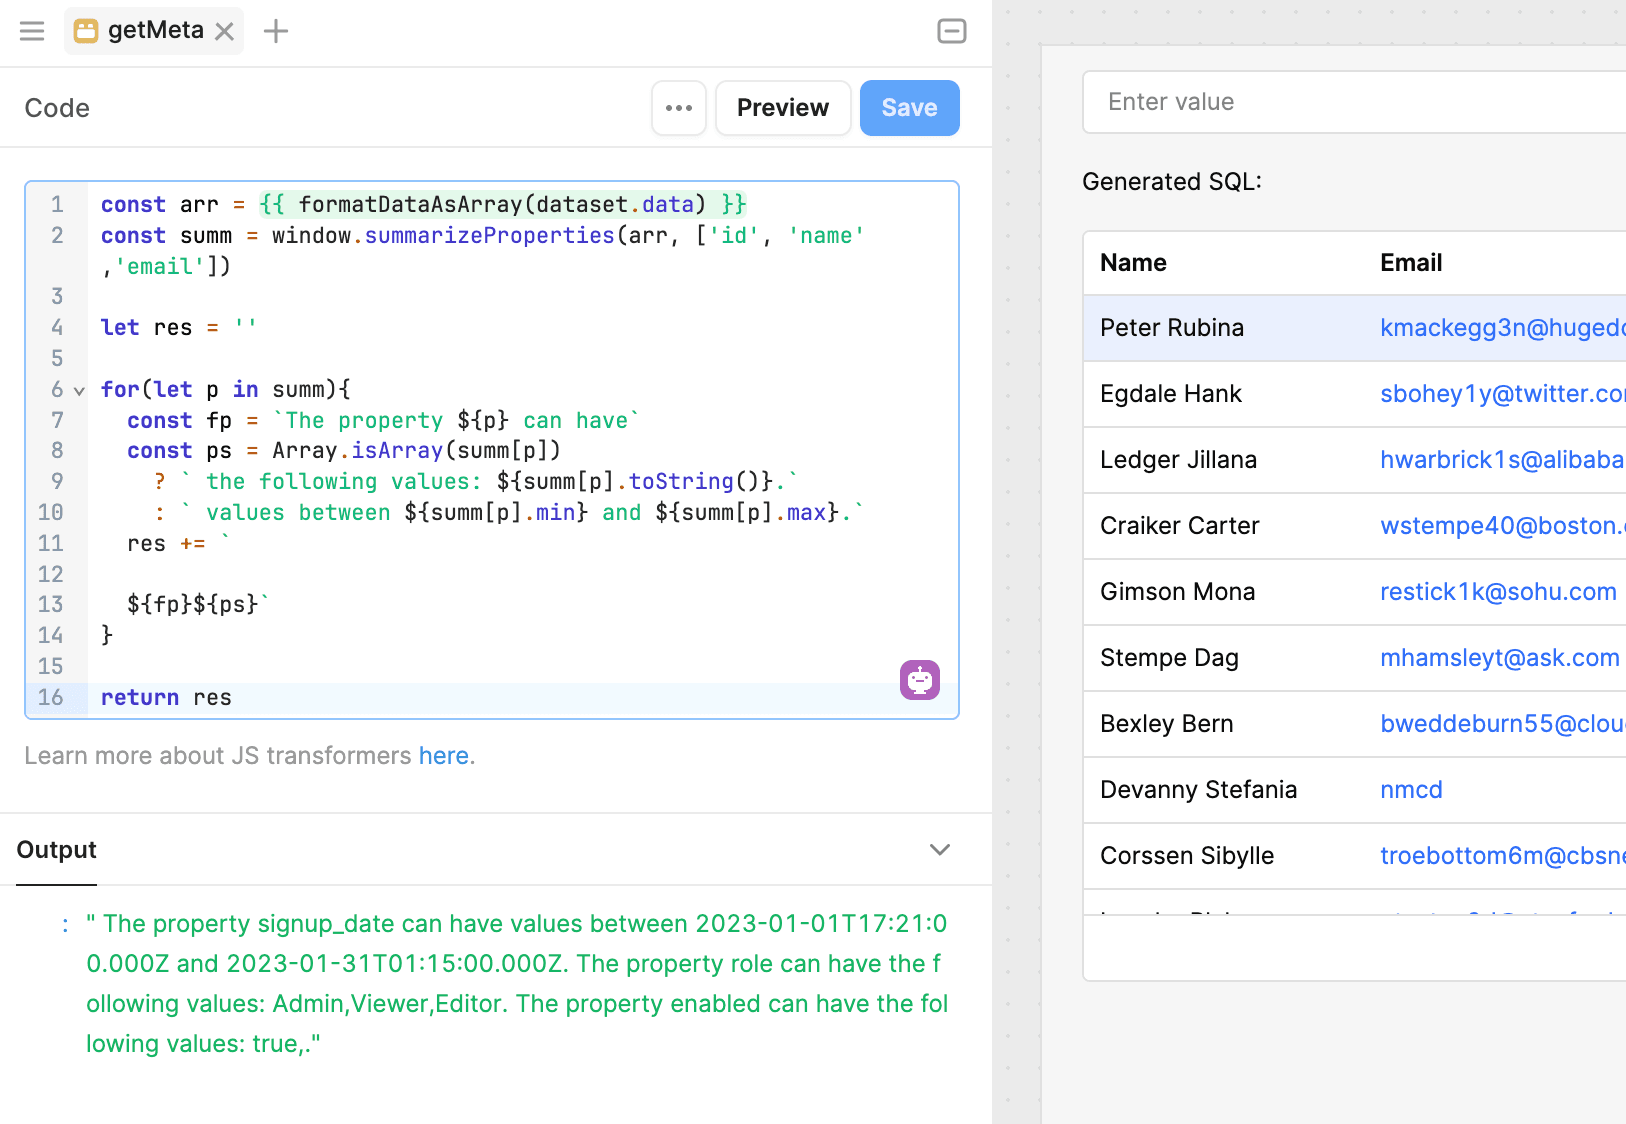Click the Name column header
This screenshot has height=1124, width=1626.
[1133, 263]
